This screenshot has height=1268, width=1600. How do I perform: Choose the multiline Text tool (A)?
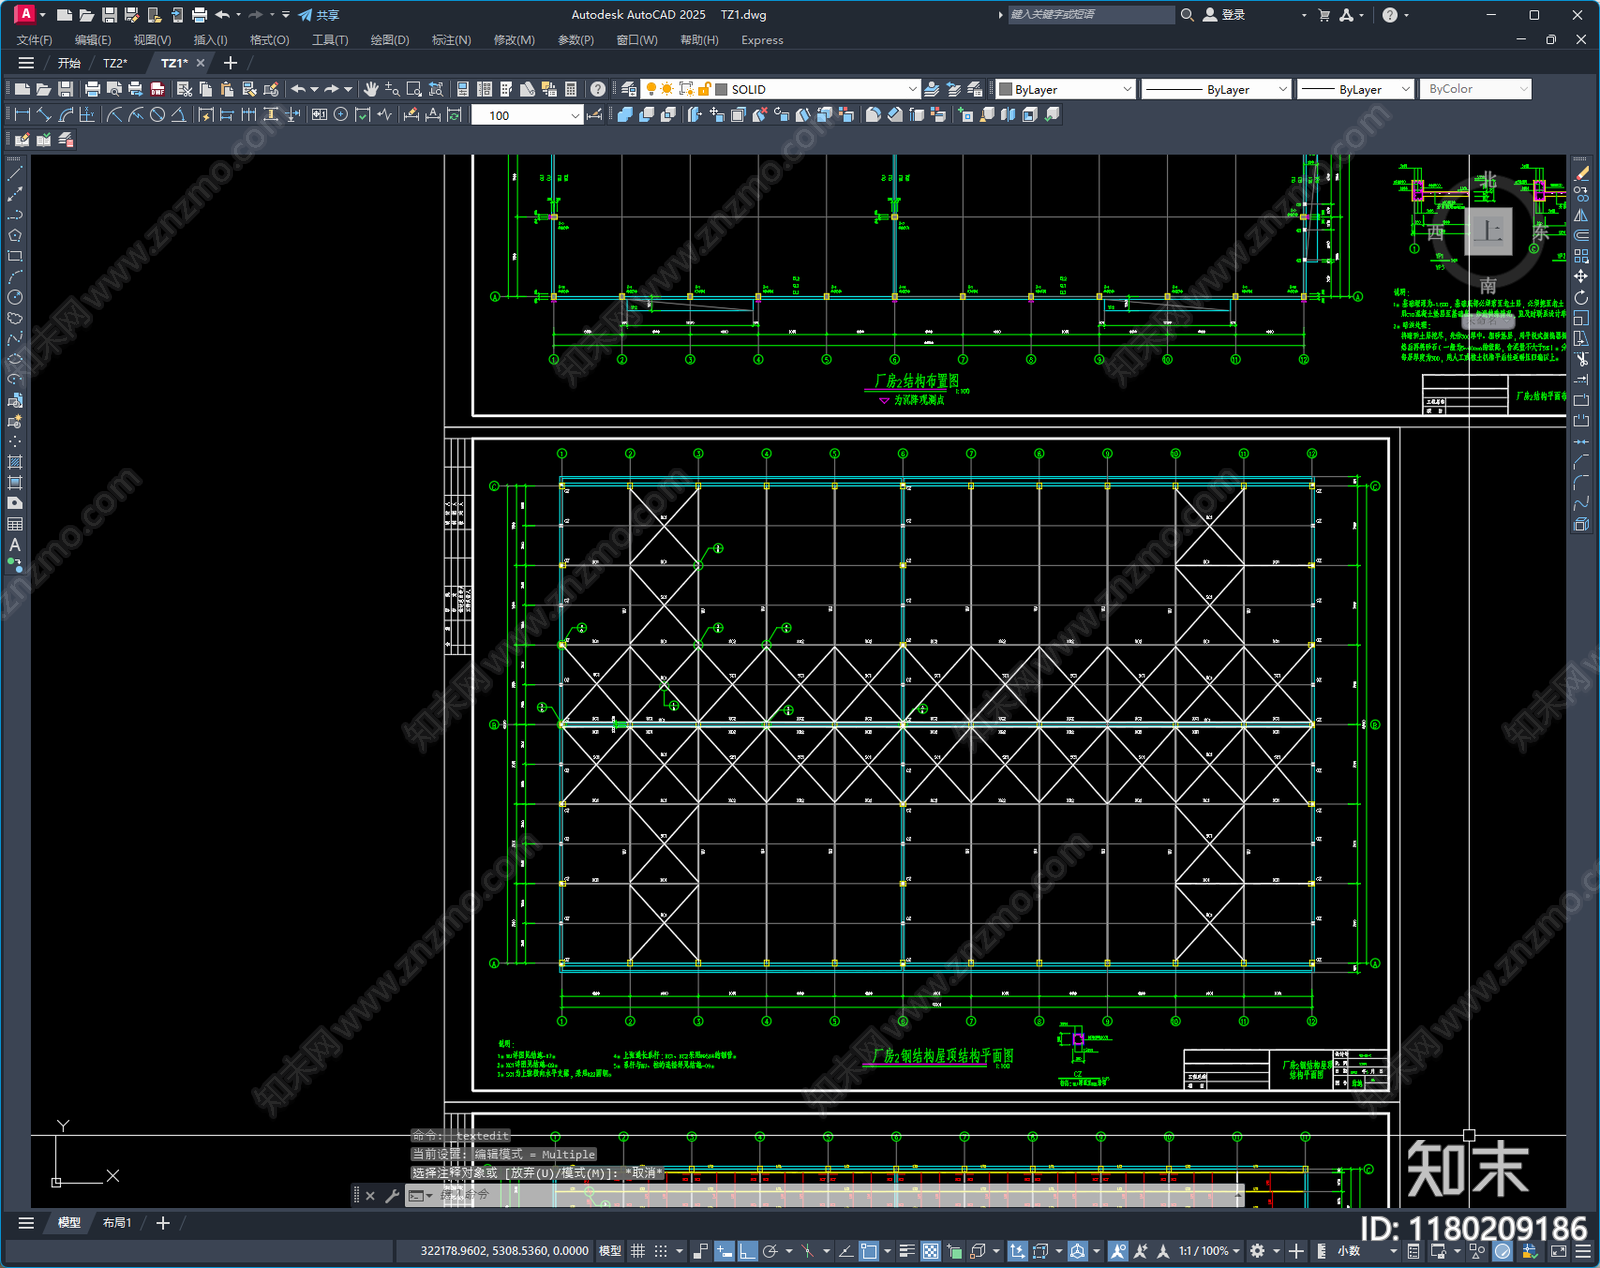click(15, 545)
